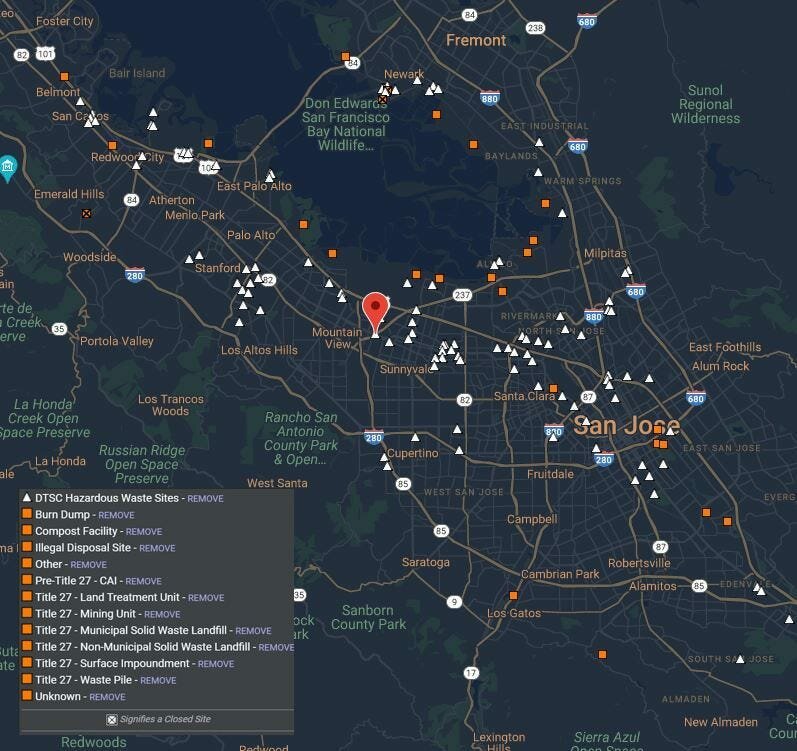Click the San Jose city label on map

(x=626, y=425)
